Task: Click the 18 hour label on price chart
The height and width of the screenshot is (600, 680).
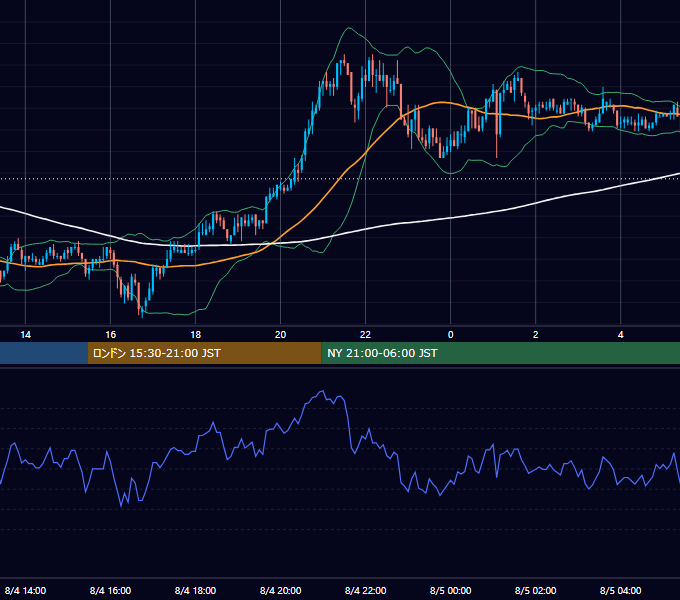Action: (x=196, y=335)
